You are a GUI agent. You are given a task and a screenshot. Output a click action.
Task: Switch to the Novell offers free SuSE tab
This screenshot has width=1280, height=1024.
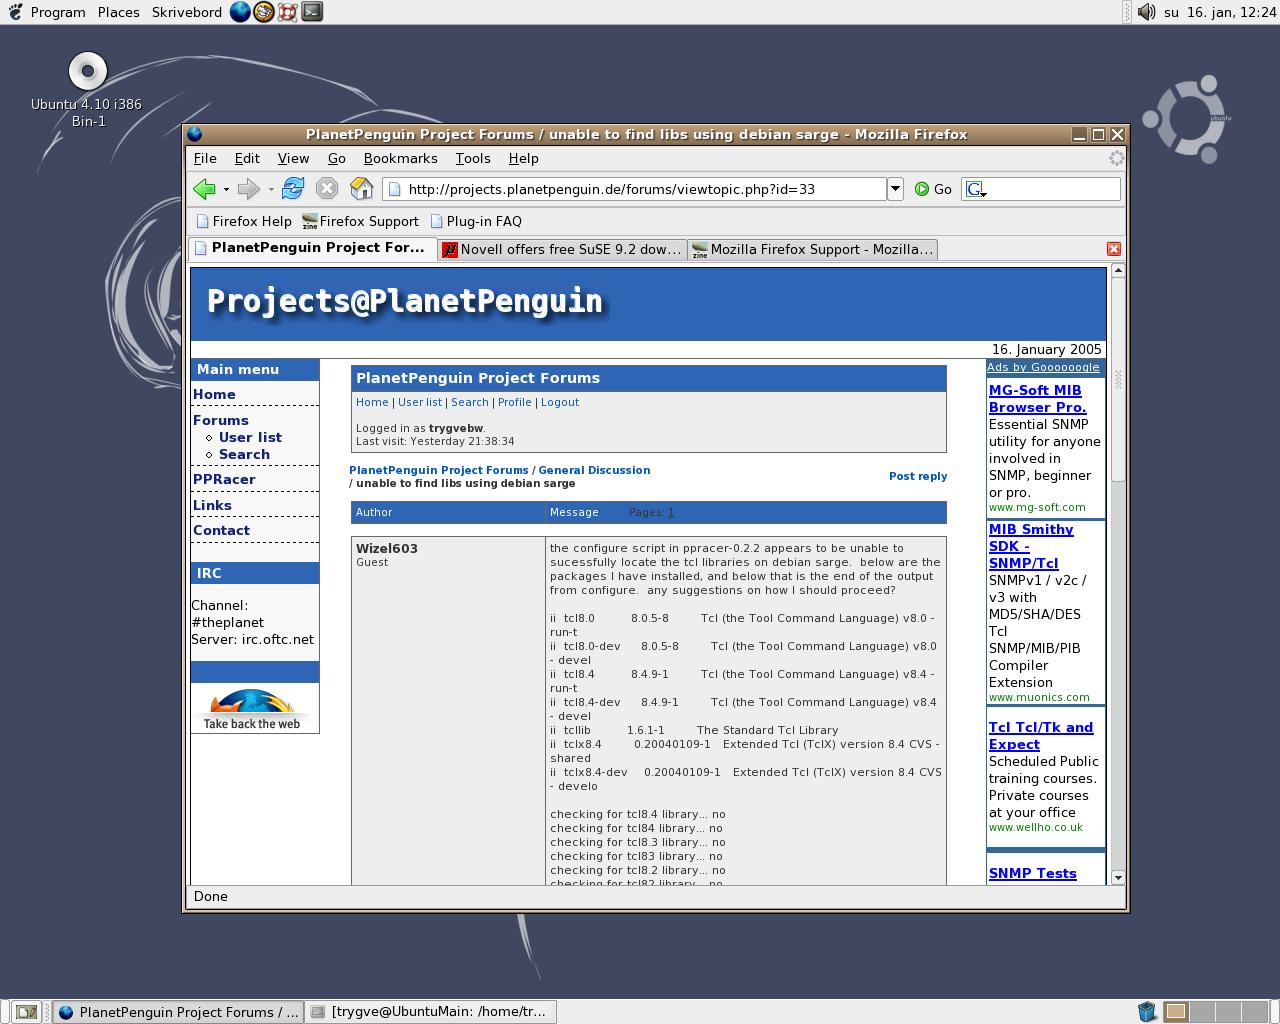(x=562, y=249)
